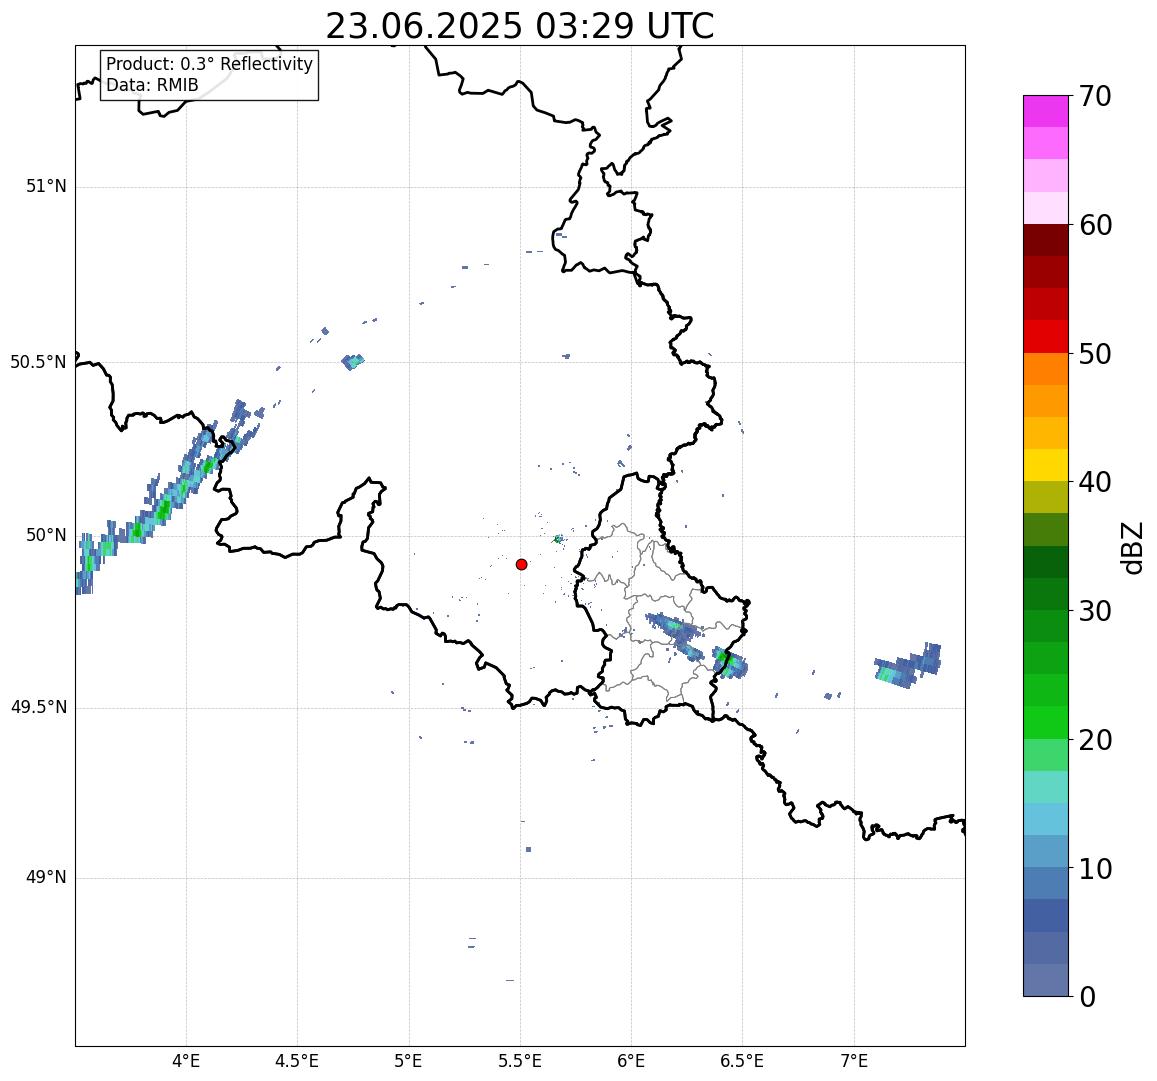Click the 49.5°N latitude label
The height and width of the screenshot is (1081, 1157).
pos(38,708)
